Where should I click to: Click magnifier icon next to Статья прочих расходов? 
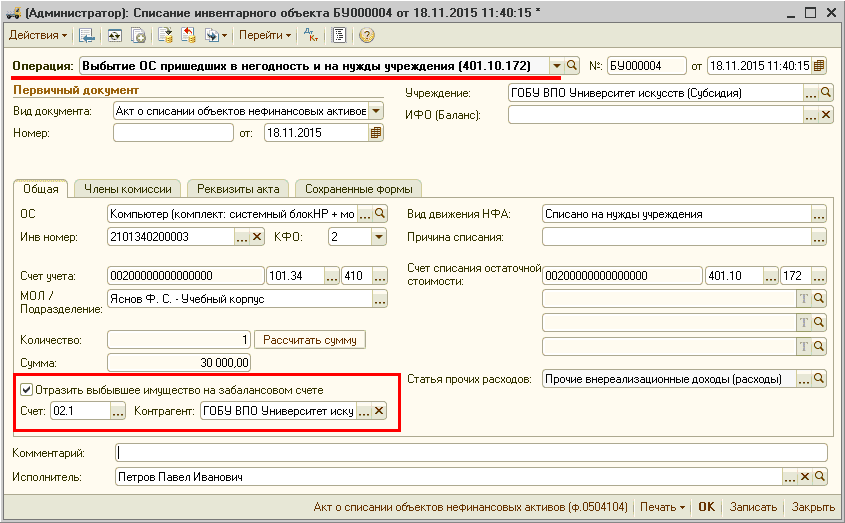pos(818,379)
